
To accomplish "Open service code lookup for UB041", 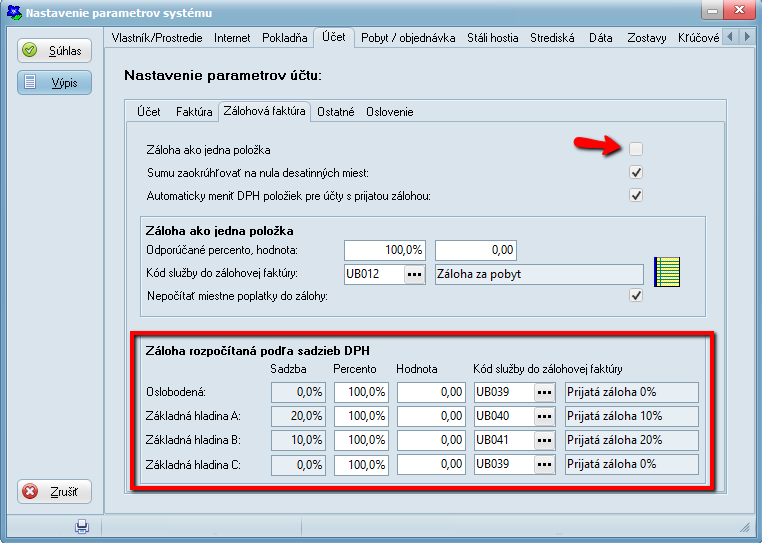I will [545, 440].
